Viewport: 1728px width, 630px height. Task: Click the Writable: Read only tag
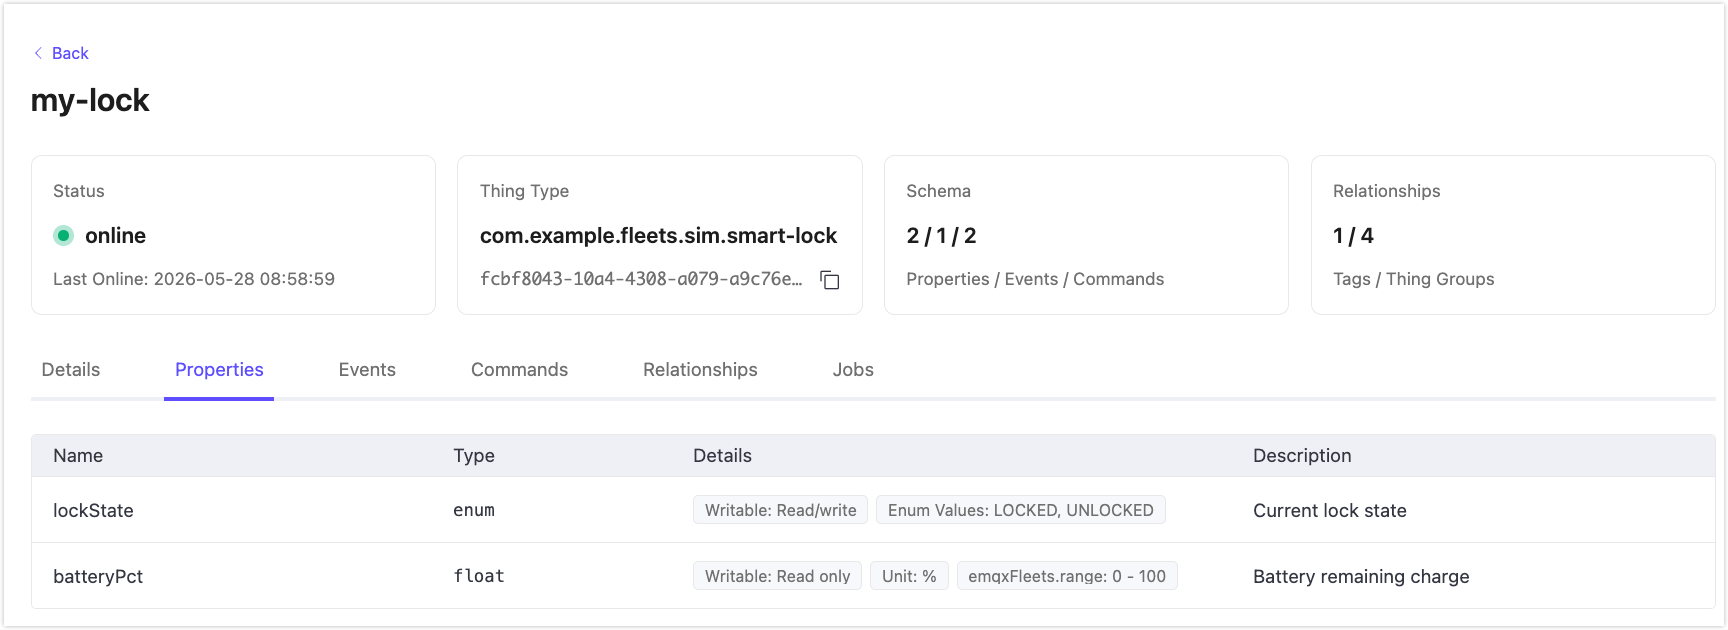click(777, 576)
